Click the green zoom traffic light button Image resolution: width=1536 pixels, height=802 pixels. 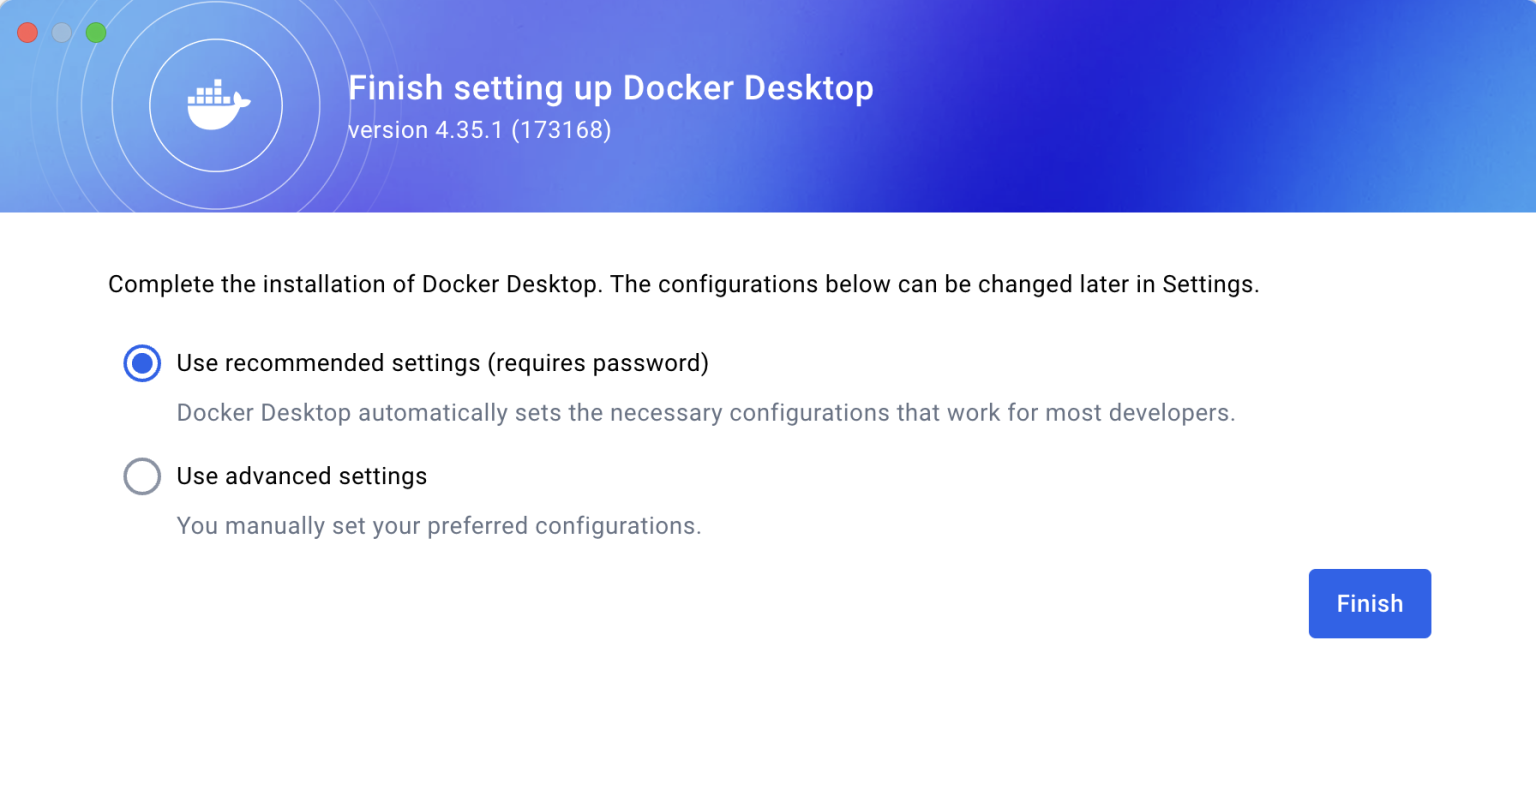click(x=96, y=32)
